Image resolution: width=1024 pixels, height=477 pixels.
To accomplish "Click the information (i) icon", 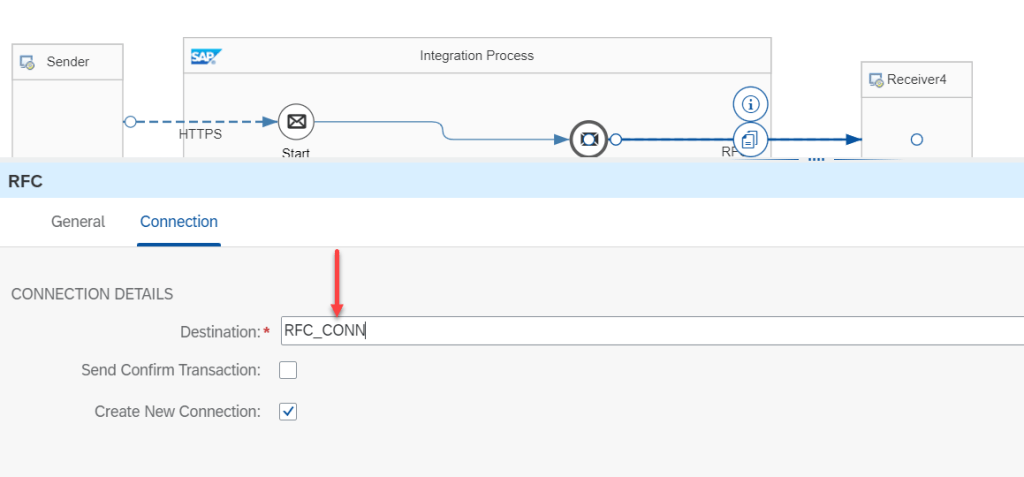I will tap(750, 104).
